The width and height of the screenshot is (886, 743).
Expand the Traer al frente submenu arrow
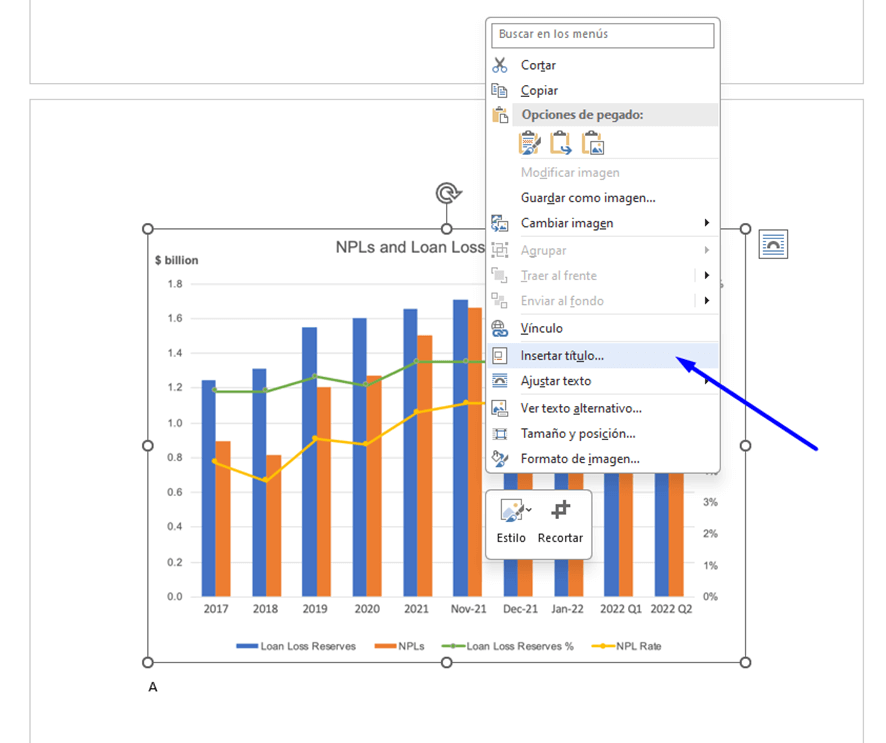click(x=706, y=276)
